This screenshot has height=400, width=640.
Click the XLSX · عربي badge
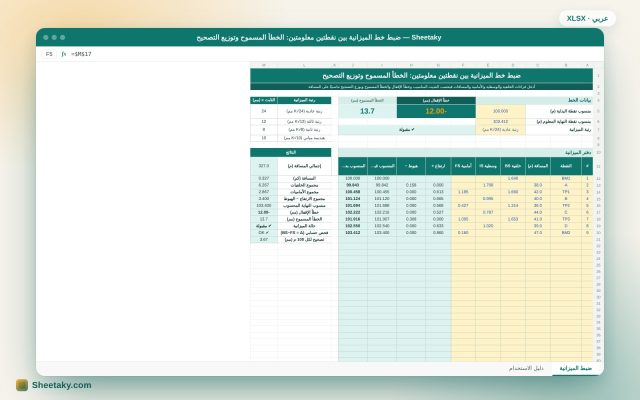tap(587, 19)
